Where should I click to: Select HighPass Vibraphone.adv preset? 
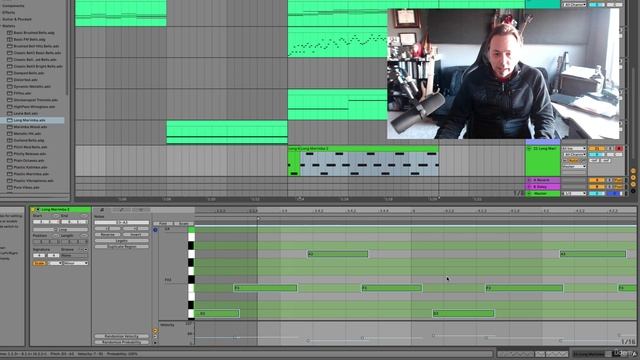point(34,107)
